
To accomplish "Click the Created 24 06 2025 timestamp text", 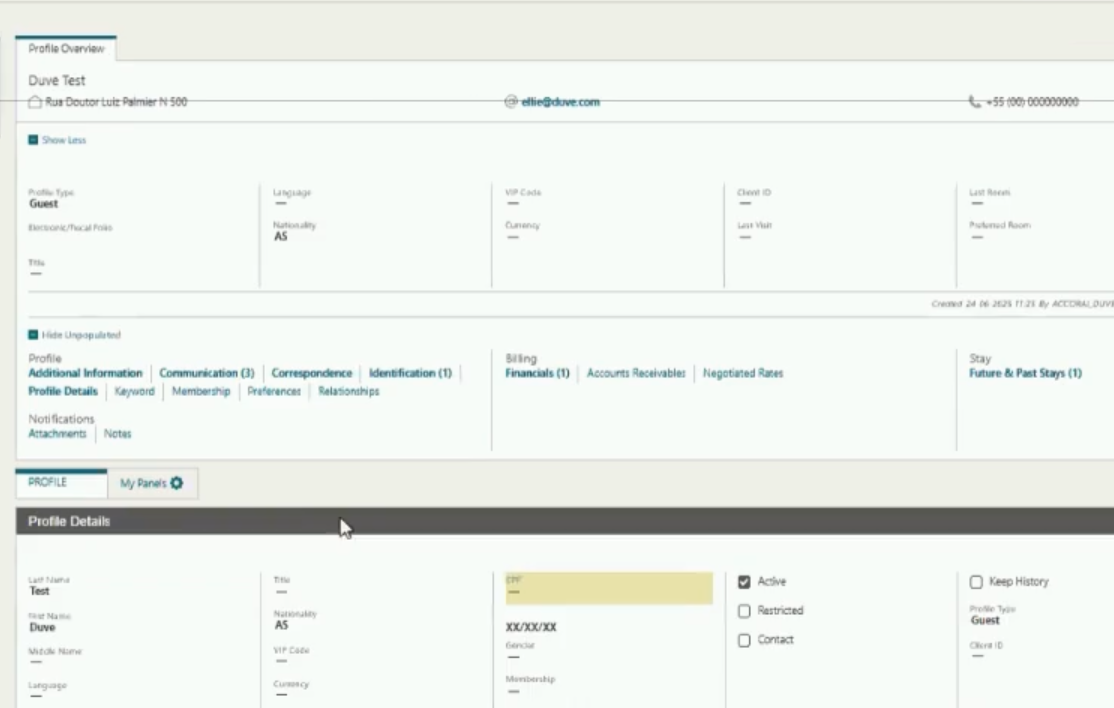I will click(1022, 304).
